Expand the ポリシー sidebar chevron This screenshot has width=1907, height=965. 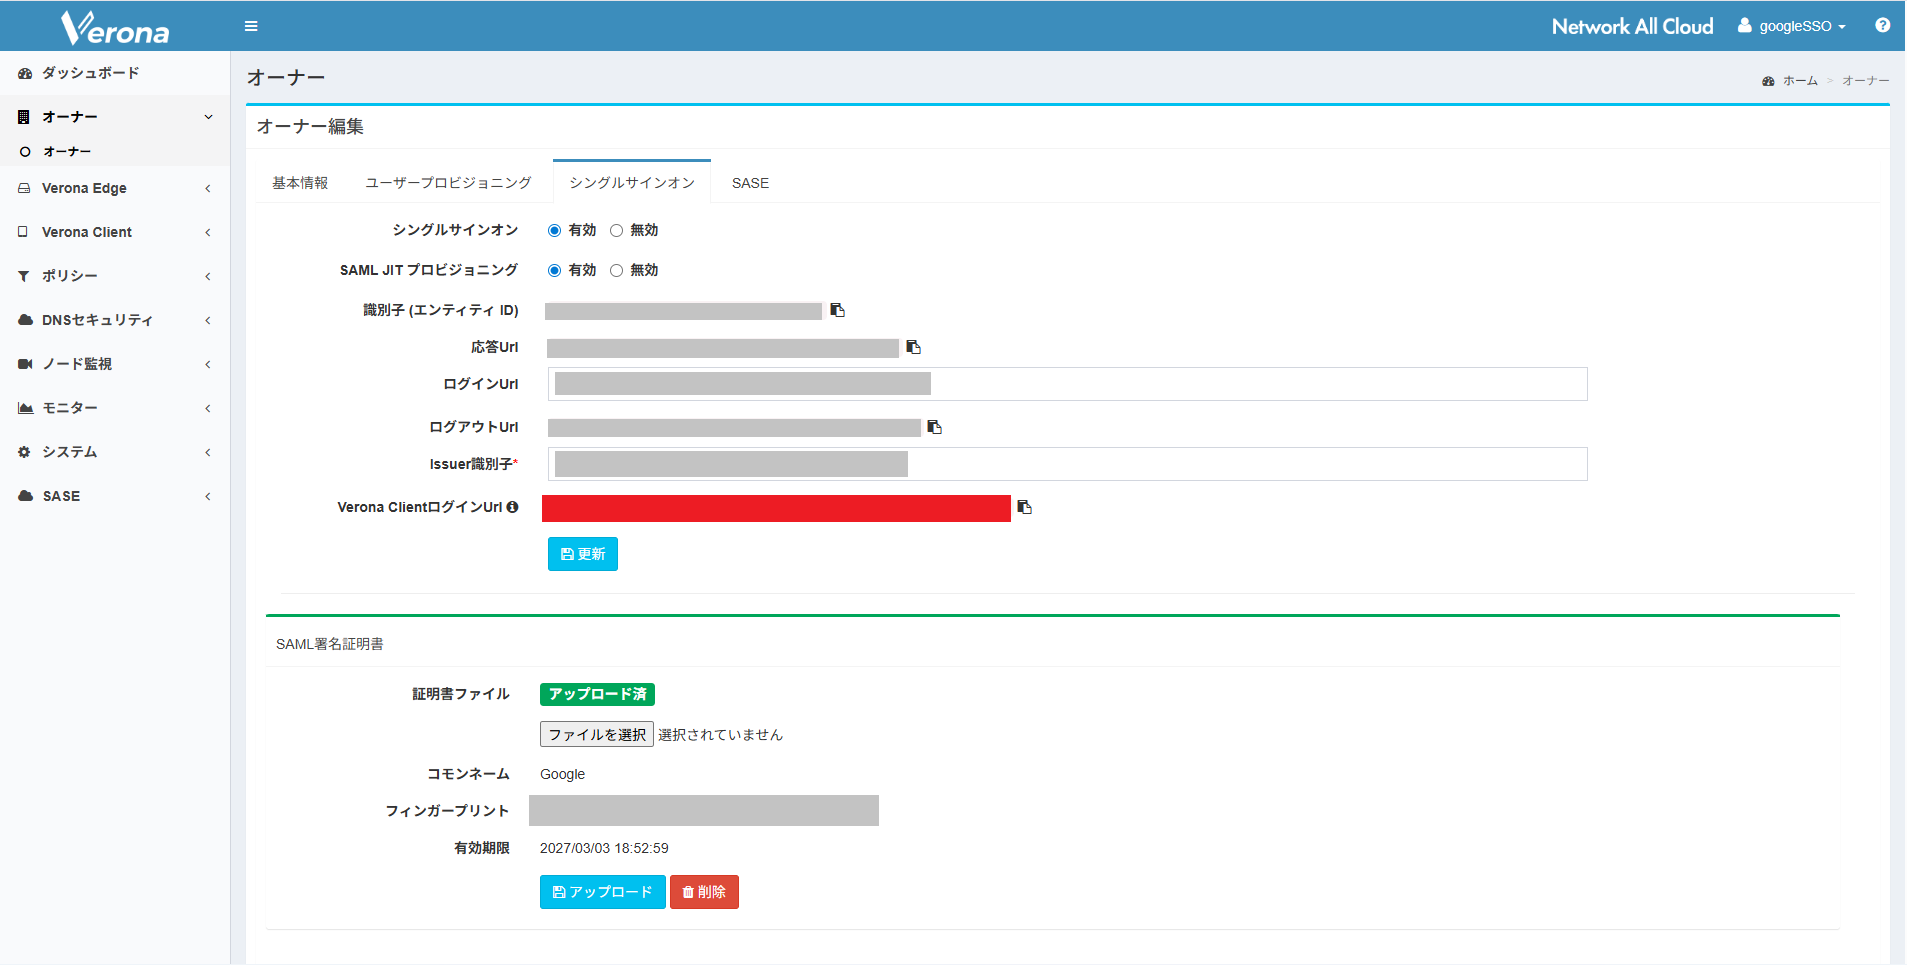208,276
